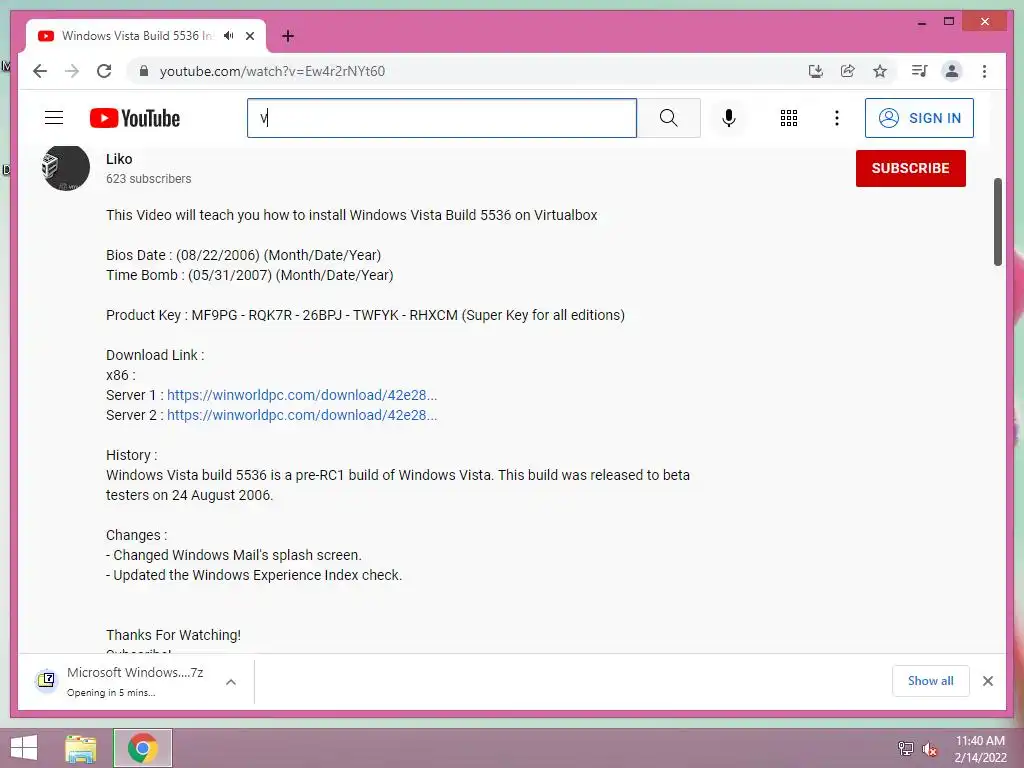
Task: Share this page using the share icon
Action: (x=848, y=71)
